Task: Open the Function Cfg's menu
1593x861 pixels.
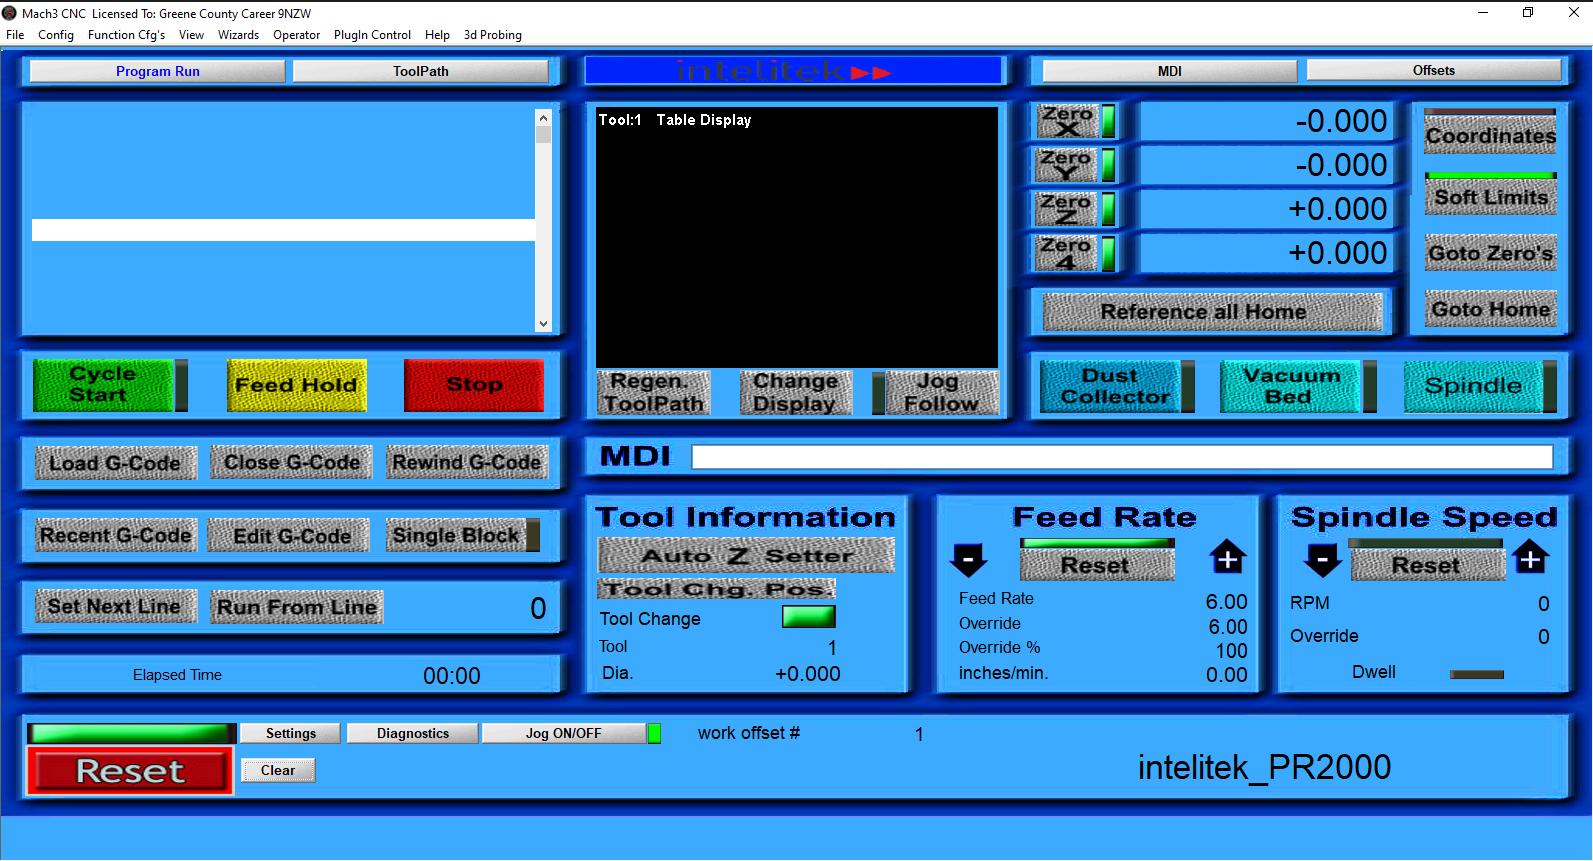Action: (x=127, y=35)
